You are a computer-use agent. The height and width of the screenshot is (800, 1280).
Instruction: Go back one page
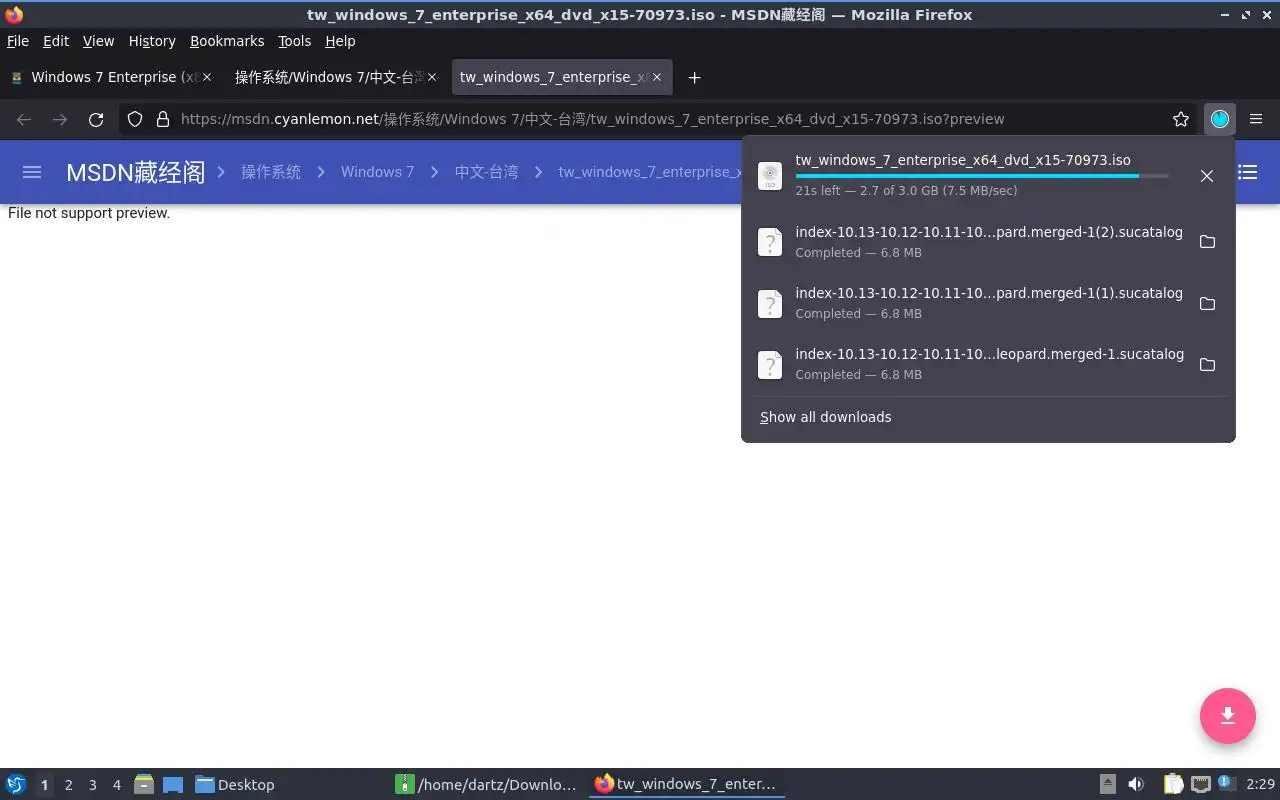pos(24,119)
